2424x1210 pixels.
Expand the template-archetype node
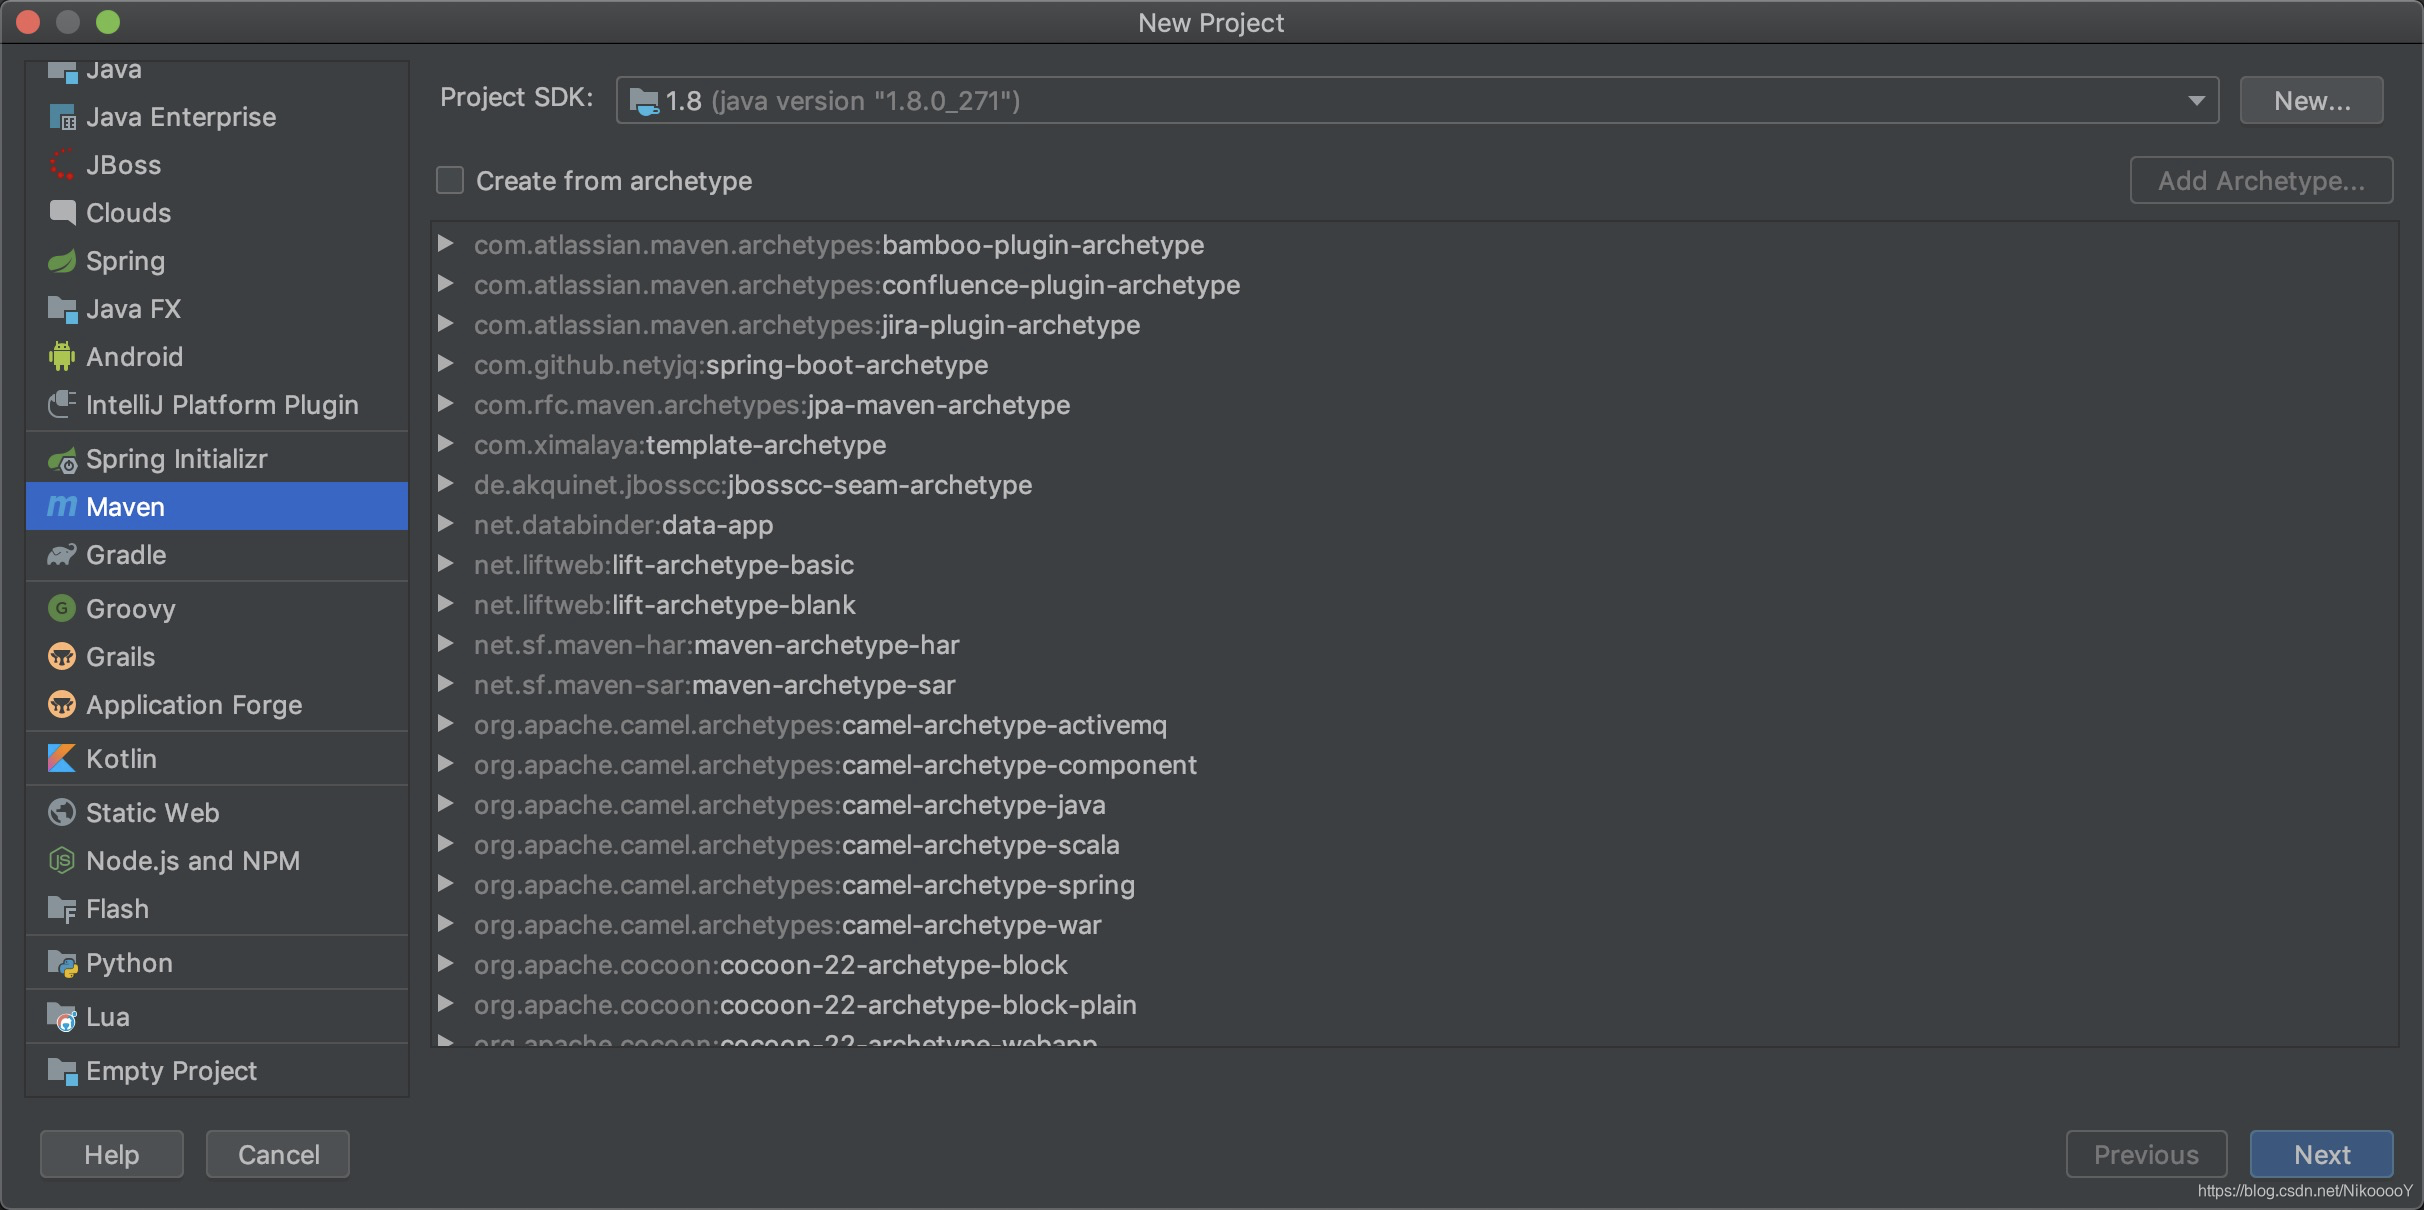coord(446,444)
